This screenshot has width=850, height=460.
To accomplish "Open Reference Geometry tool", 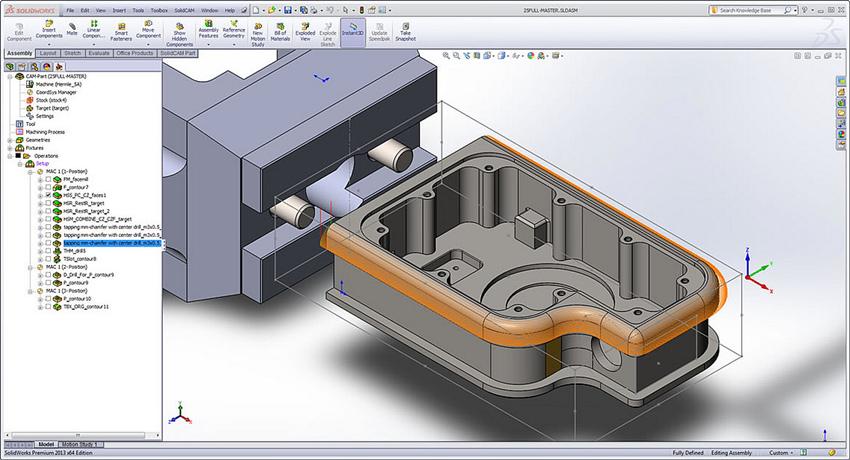I will pyautogui.click(x=234, y=30).
